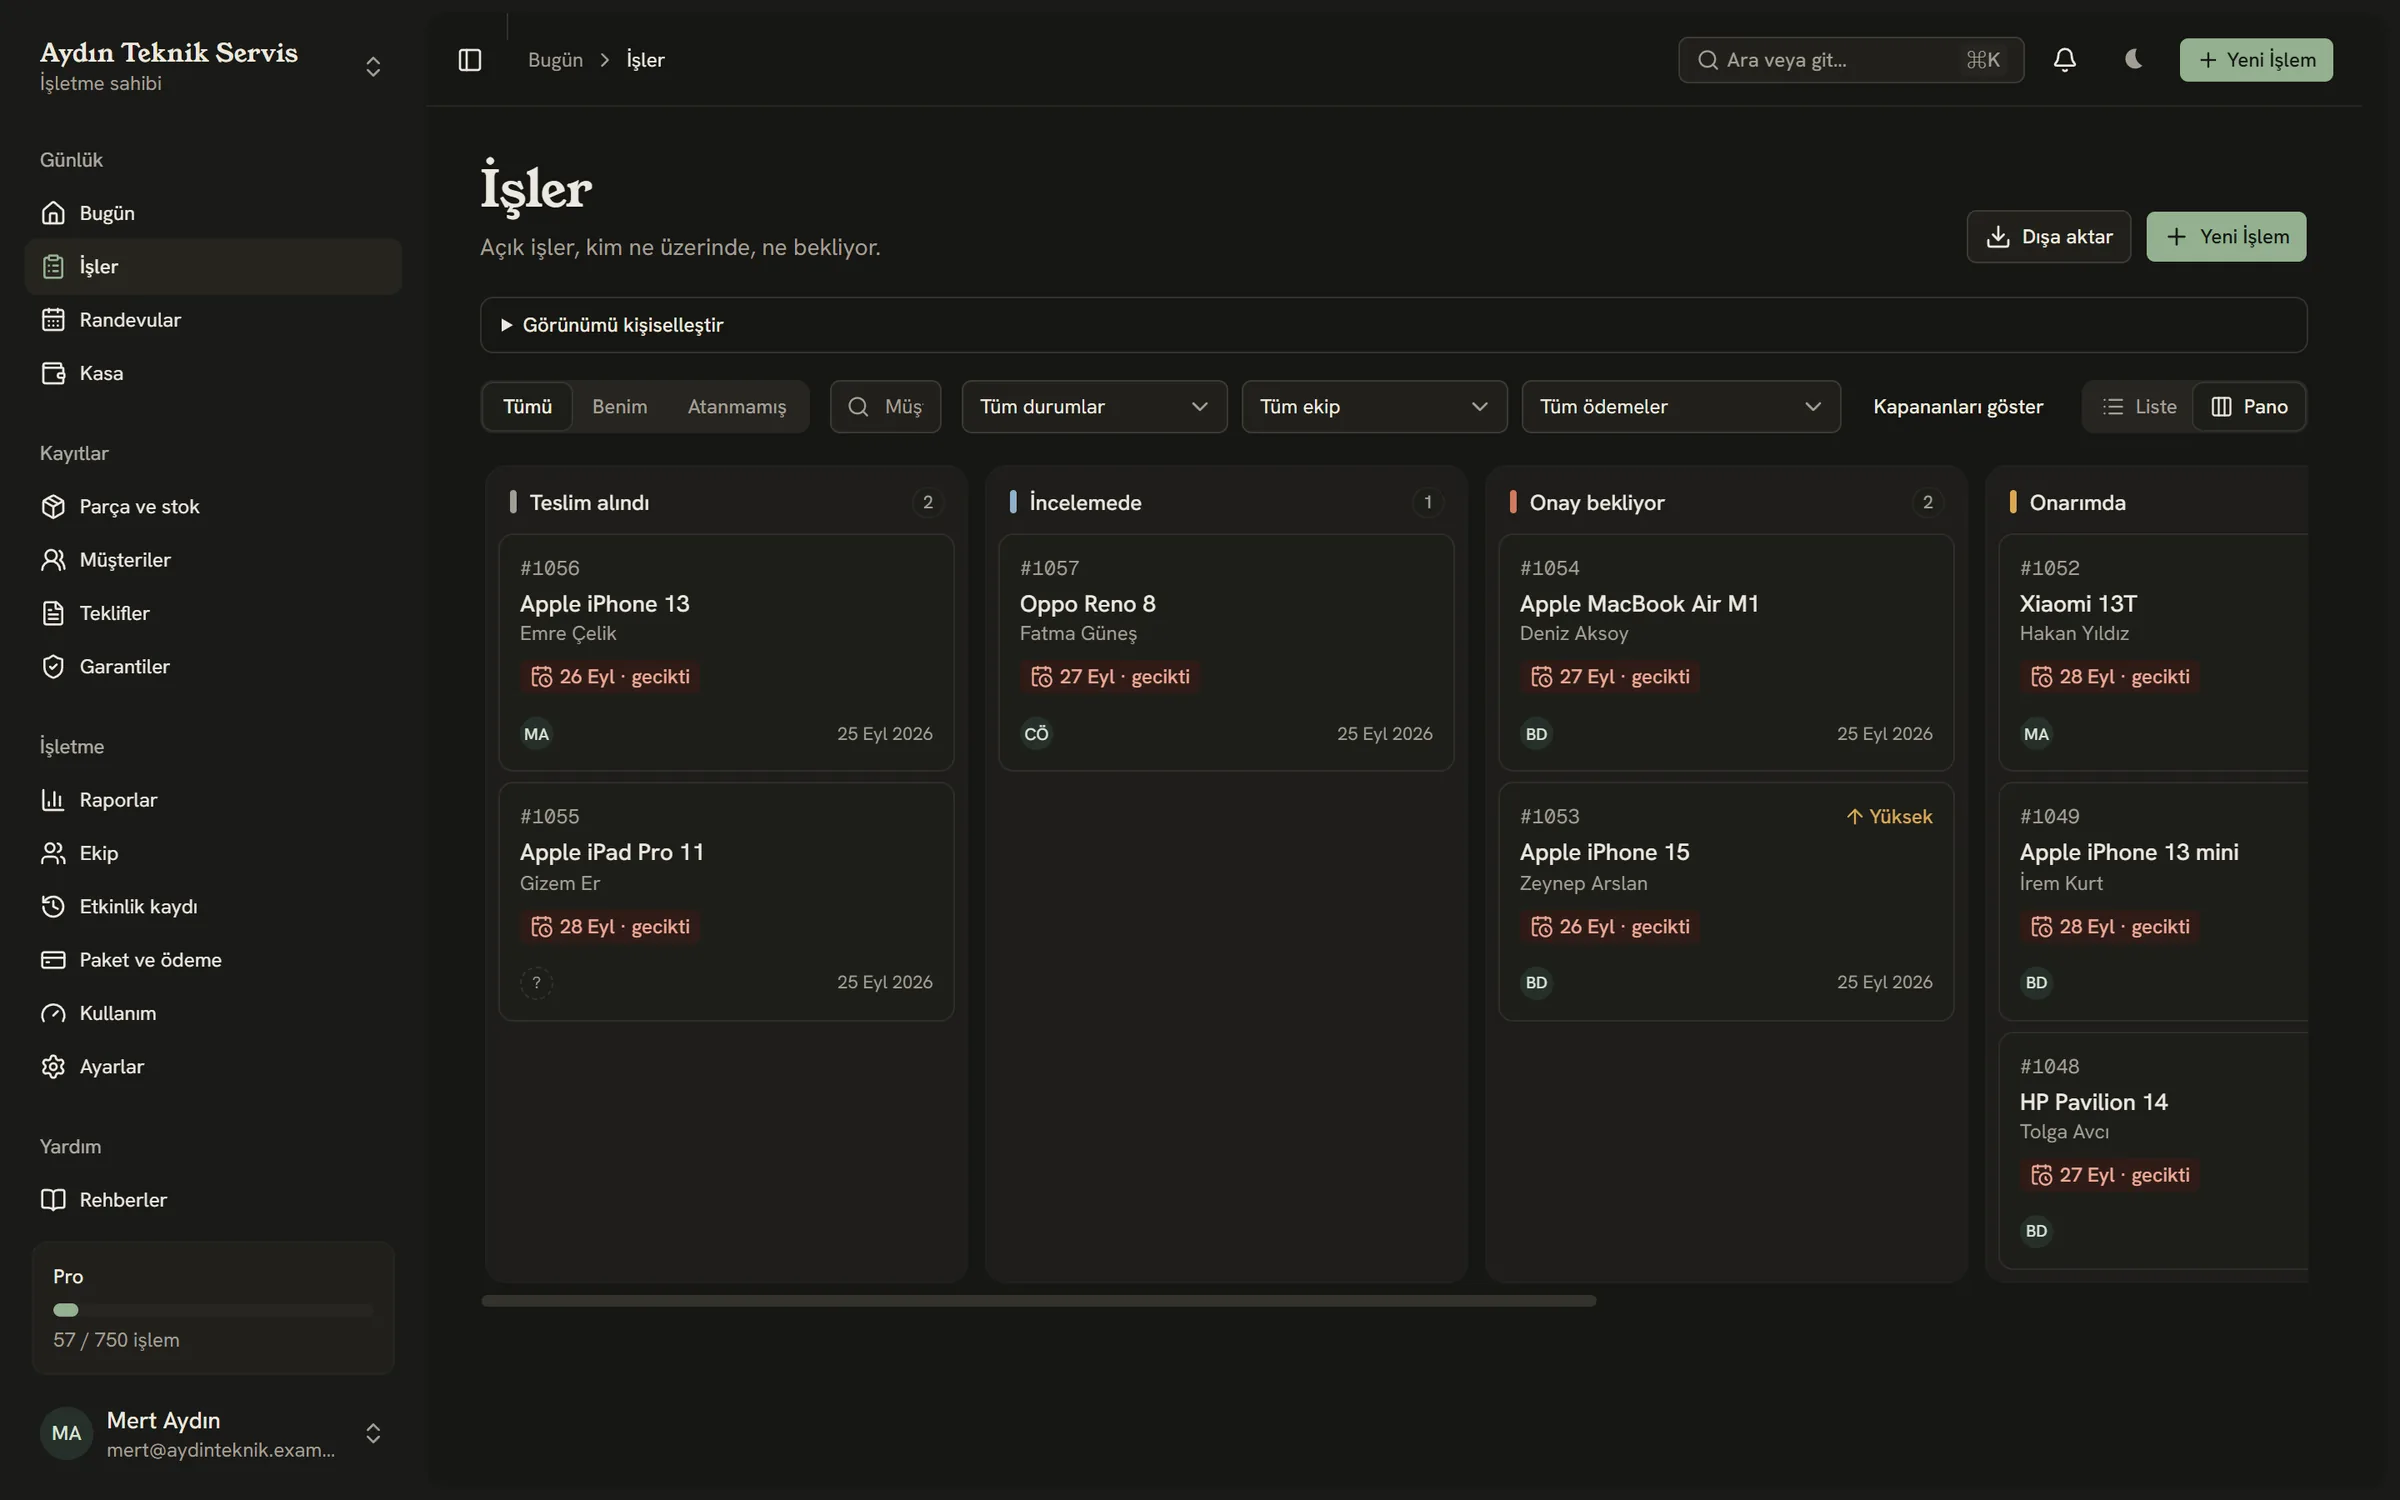Open Rehberler guides page
The width and height of the screenshot is (2400, 1500).
coord(213,1200)
